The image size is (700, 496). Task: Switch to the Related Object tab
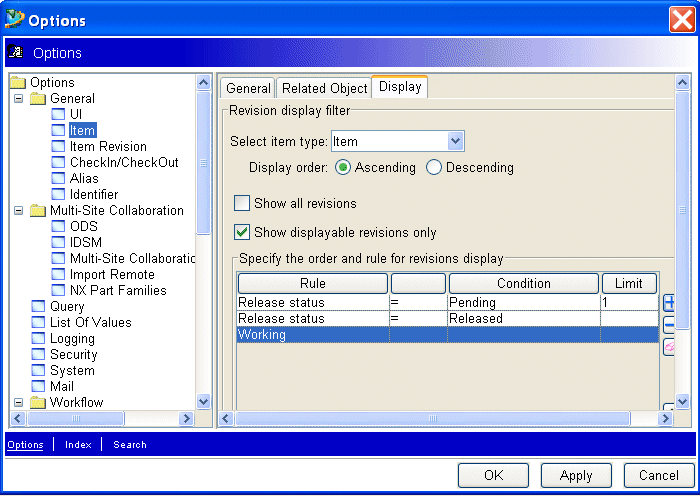point(324,88)
